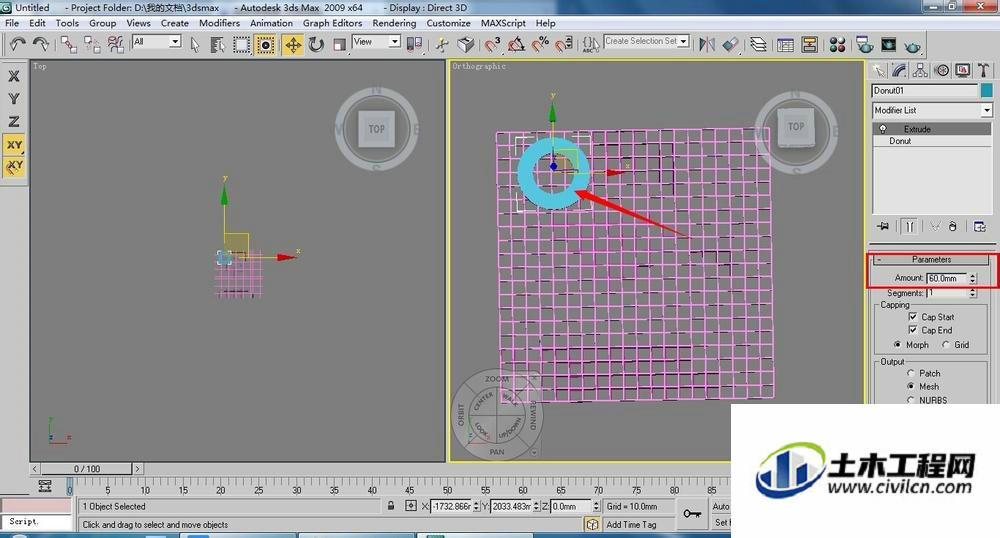Switch to the Display command panel tab
The height and width of the screenshot is (538, 1000).
962,70
